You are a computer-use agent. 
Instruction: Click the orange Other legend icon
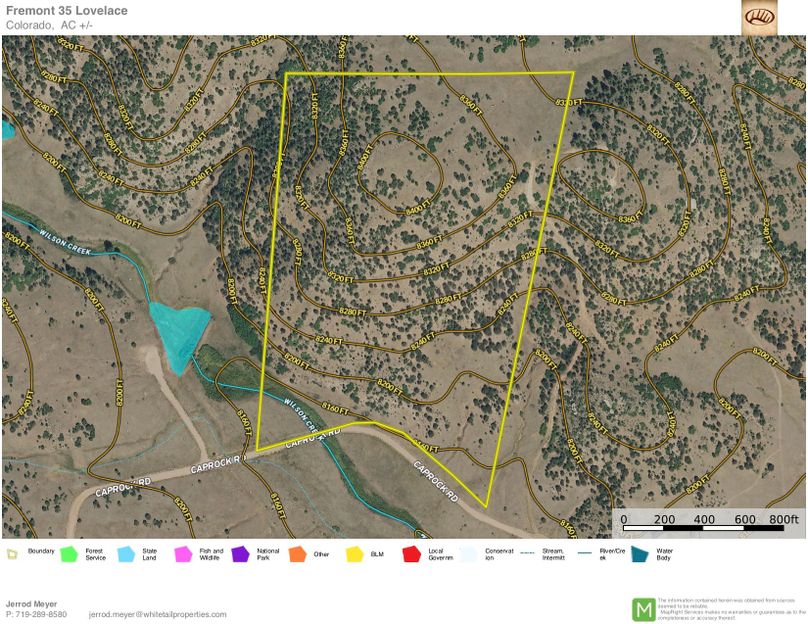(297, 552)
